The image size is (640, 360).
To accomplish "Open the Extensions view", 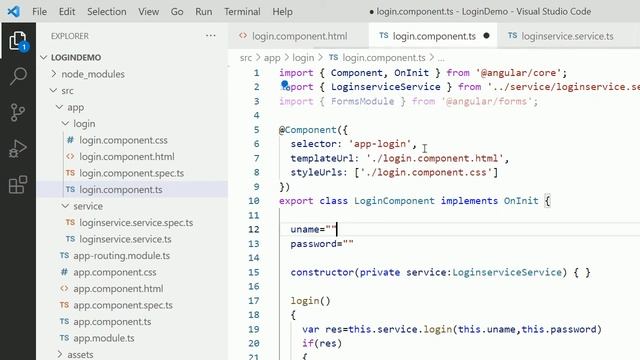I will point(18,184).
